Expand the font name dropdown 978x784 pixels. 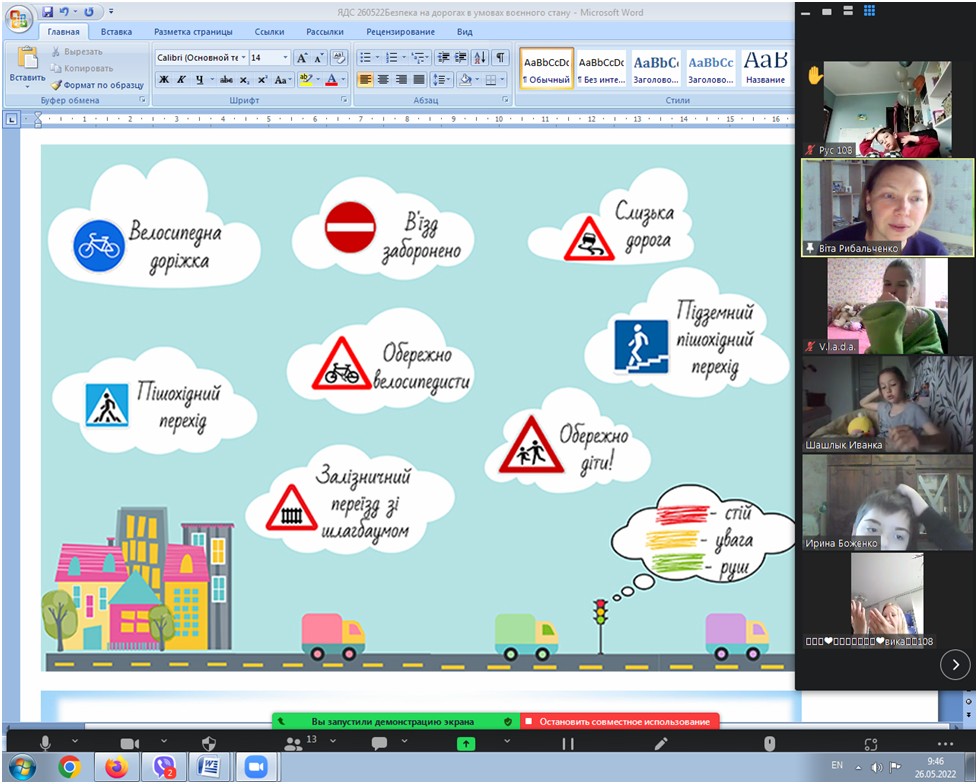coord(242,58)
